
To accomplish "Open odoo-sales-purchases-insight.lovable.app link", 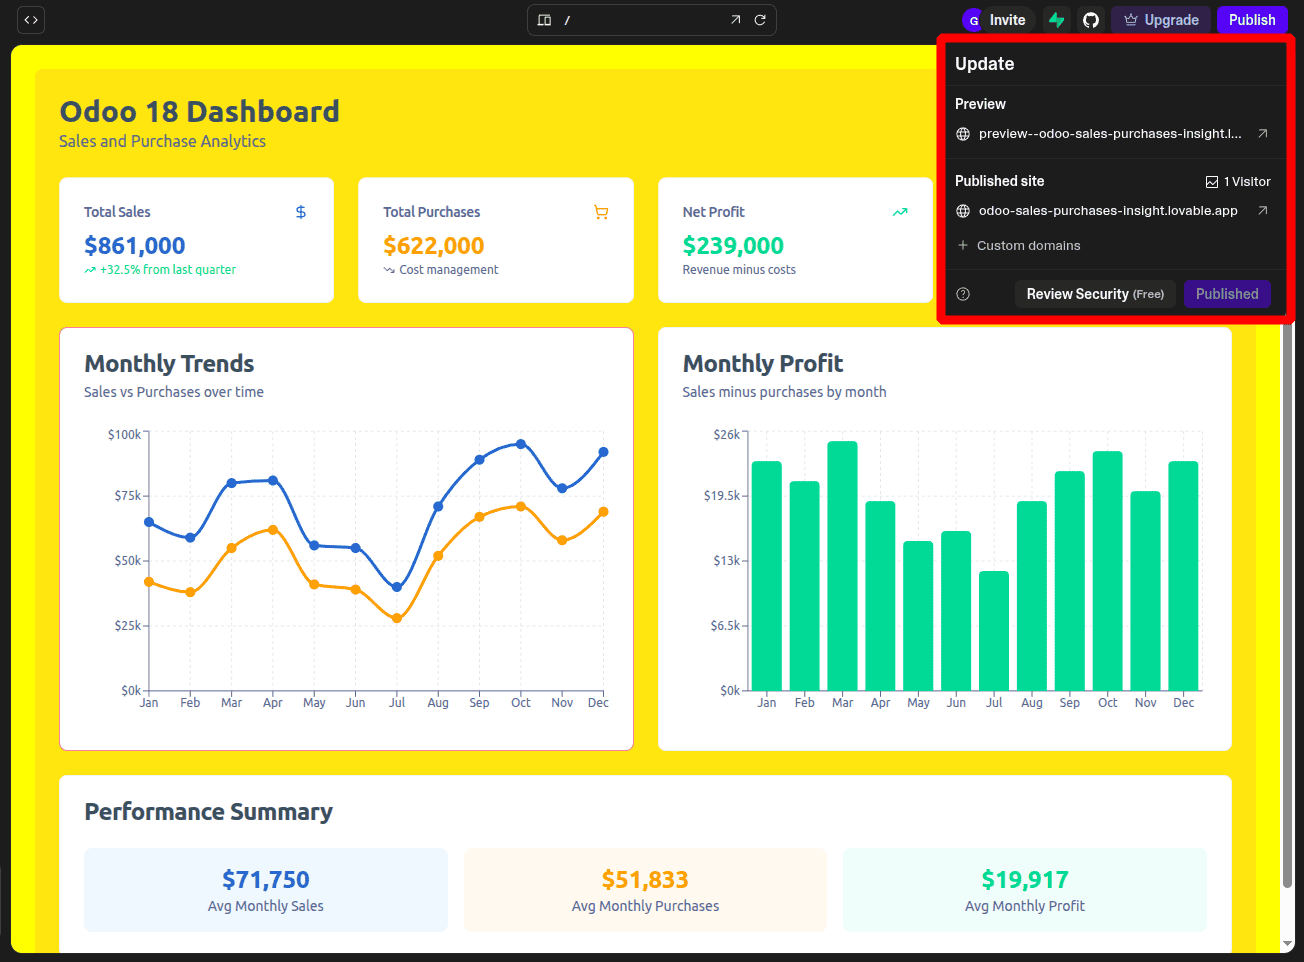I will (1108, 211).
